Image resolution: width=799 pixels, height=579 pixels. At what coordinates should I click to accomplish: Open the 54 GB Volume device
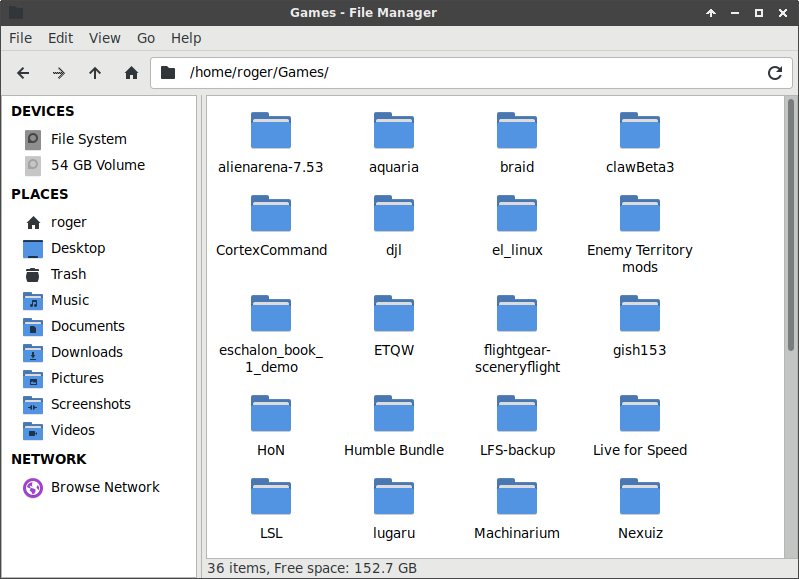pos(97,165)
